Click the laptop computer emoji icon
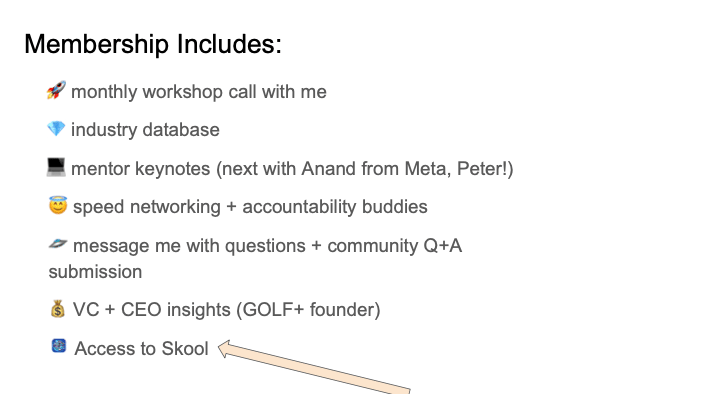Screen dimensions: 728x394 [56, 167]
